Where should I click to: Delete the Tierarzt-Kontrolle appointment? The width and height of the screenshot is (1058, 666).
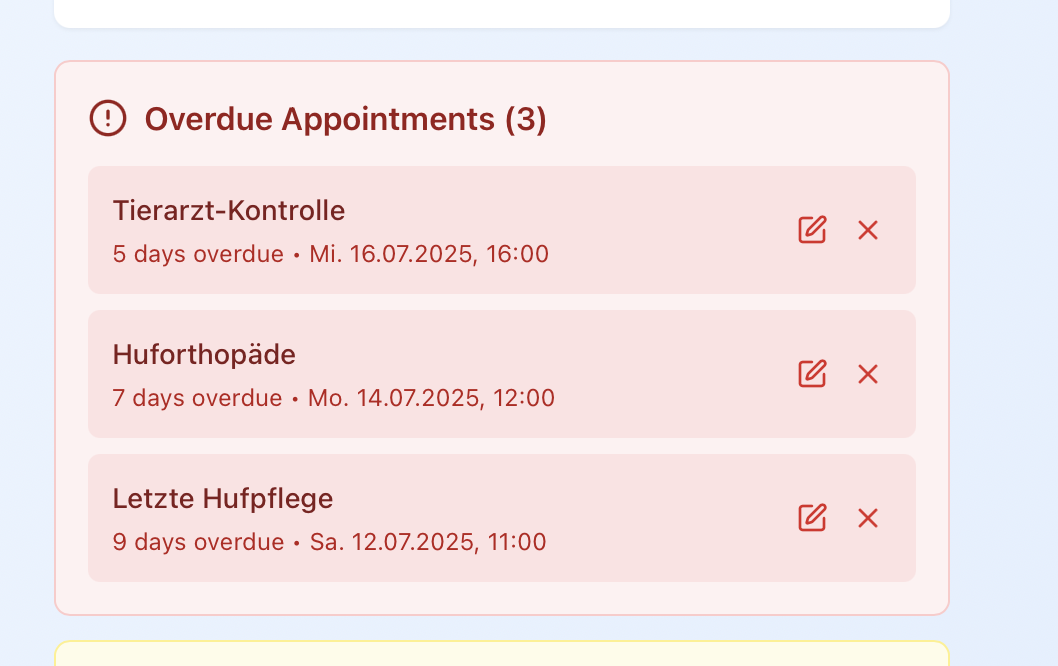tap(868, 230)
